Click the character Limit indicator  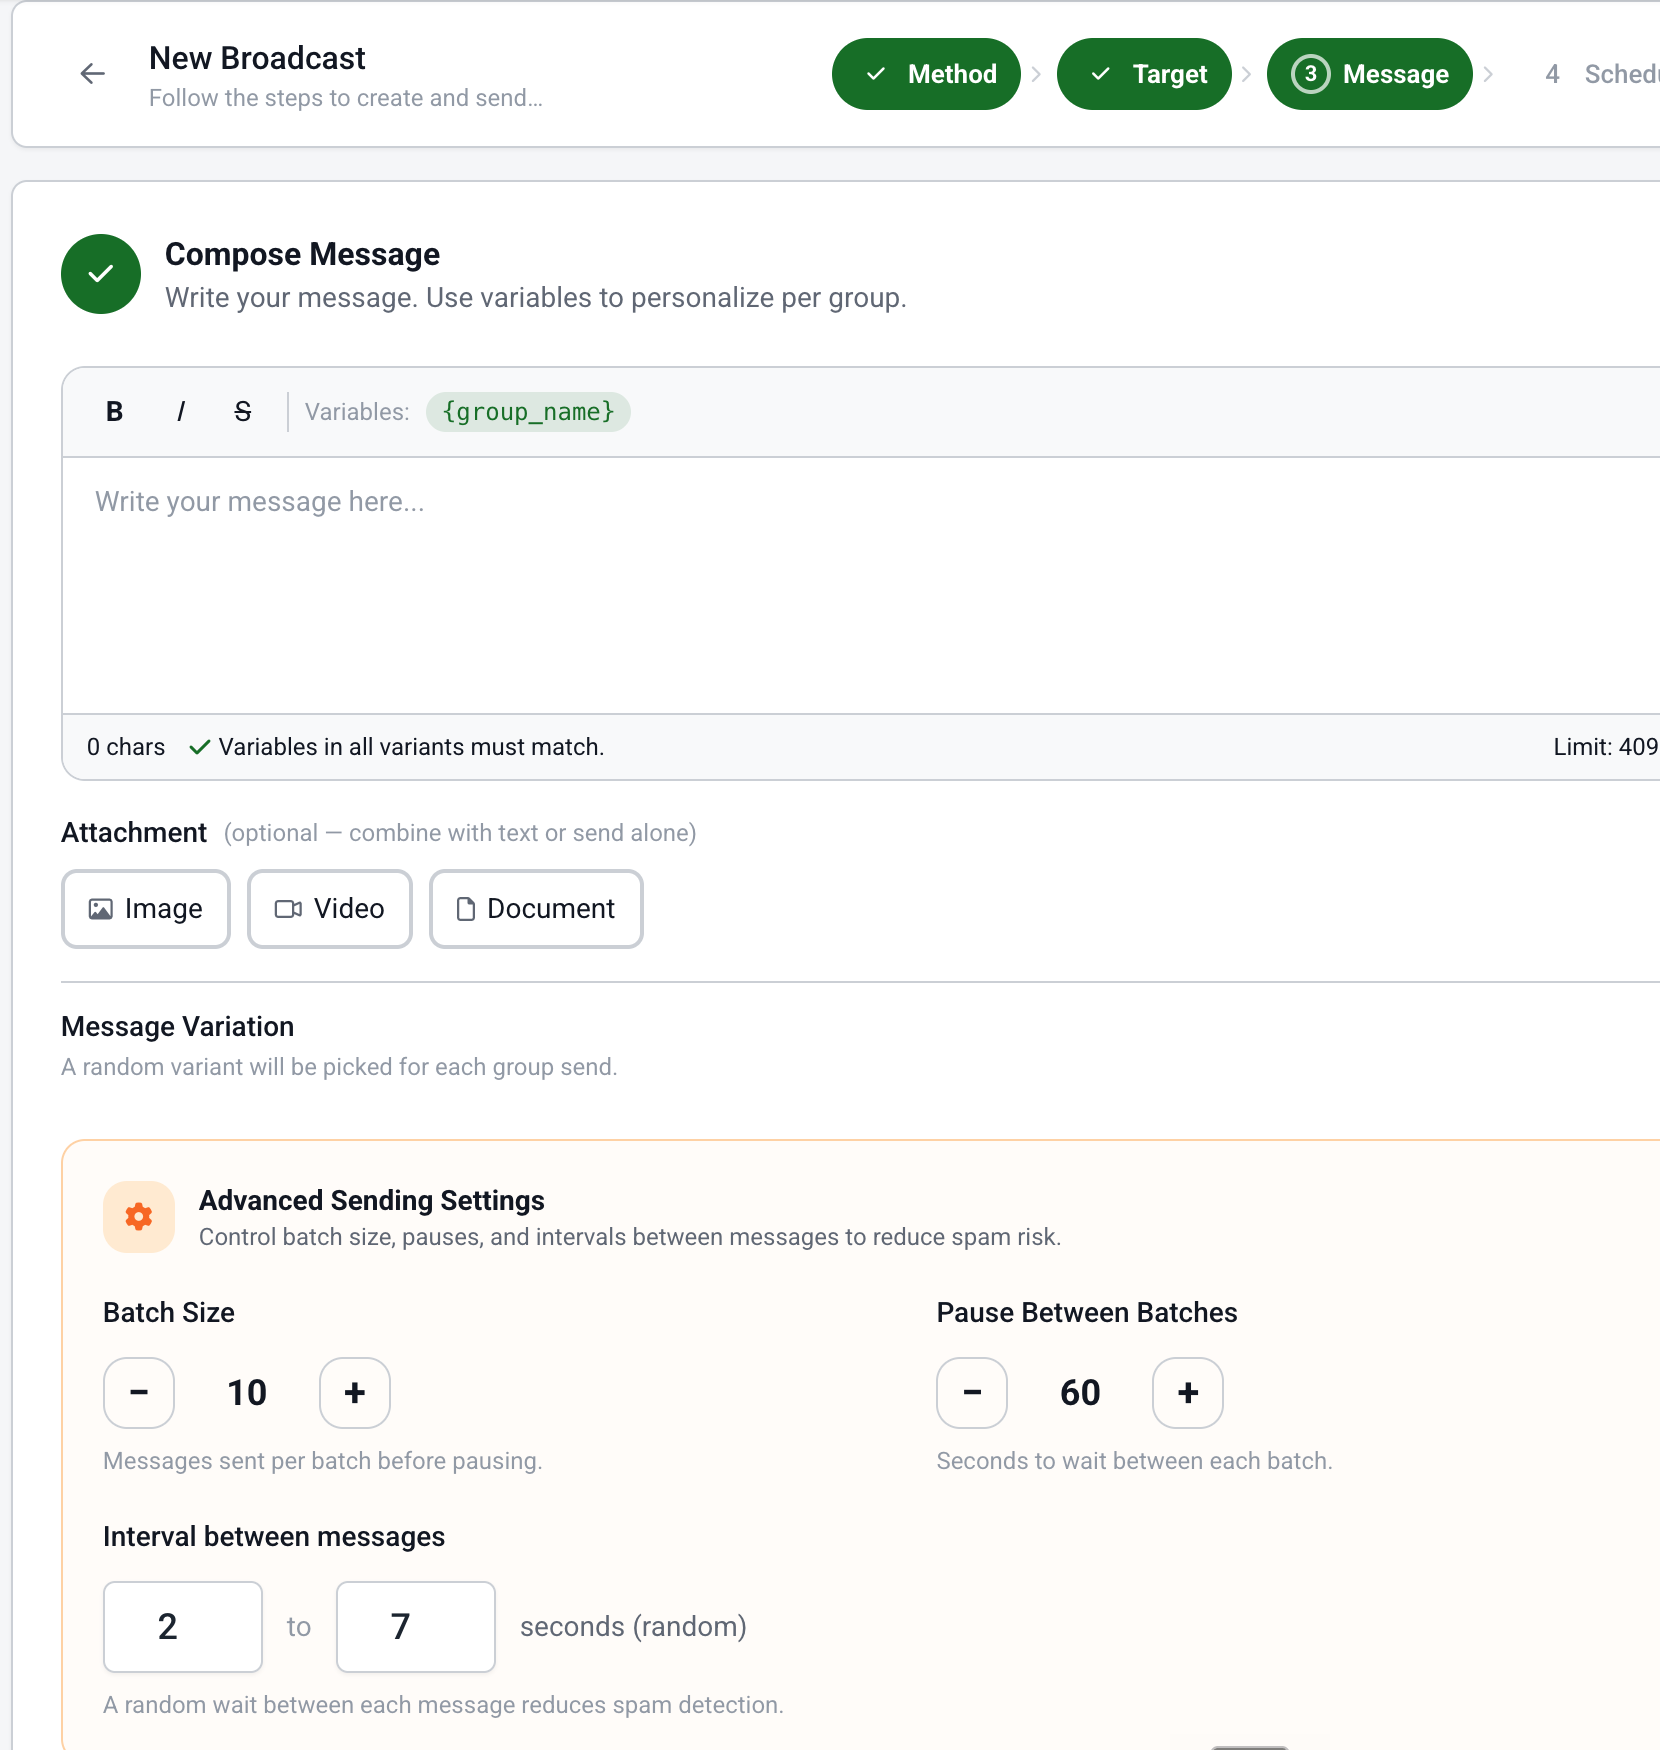[1605, 747]
